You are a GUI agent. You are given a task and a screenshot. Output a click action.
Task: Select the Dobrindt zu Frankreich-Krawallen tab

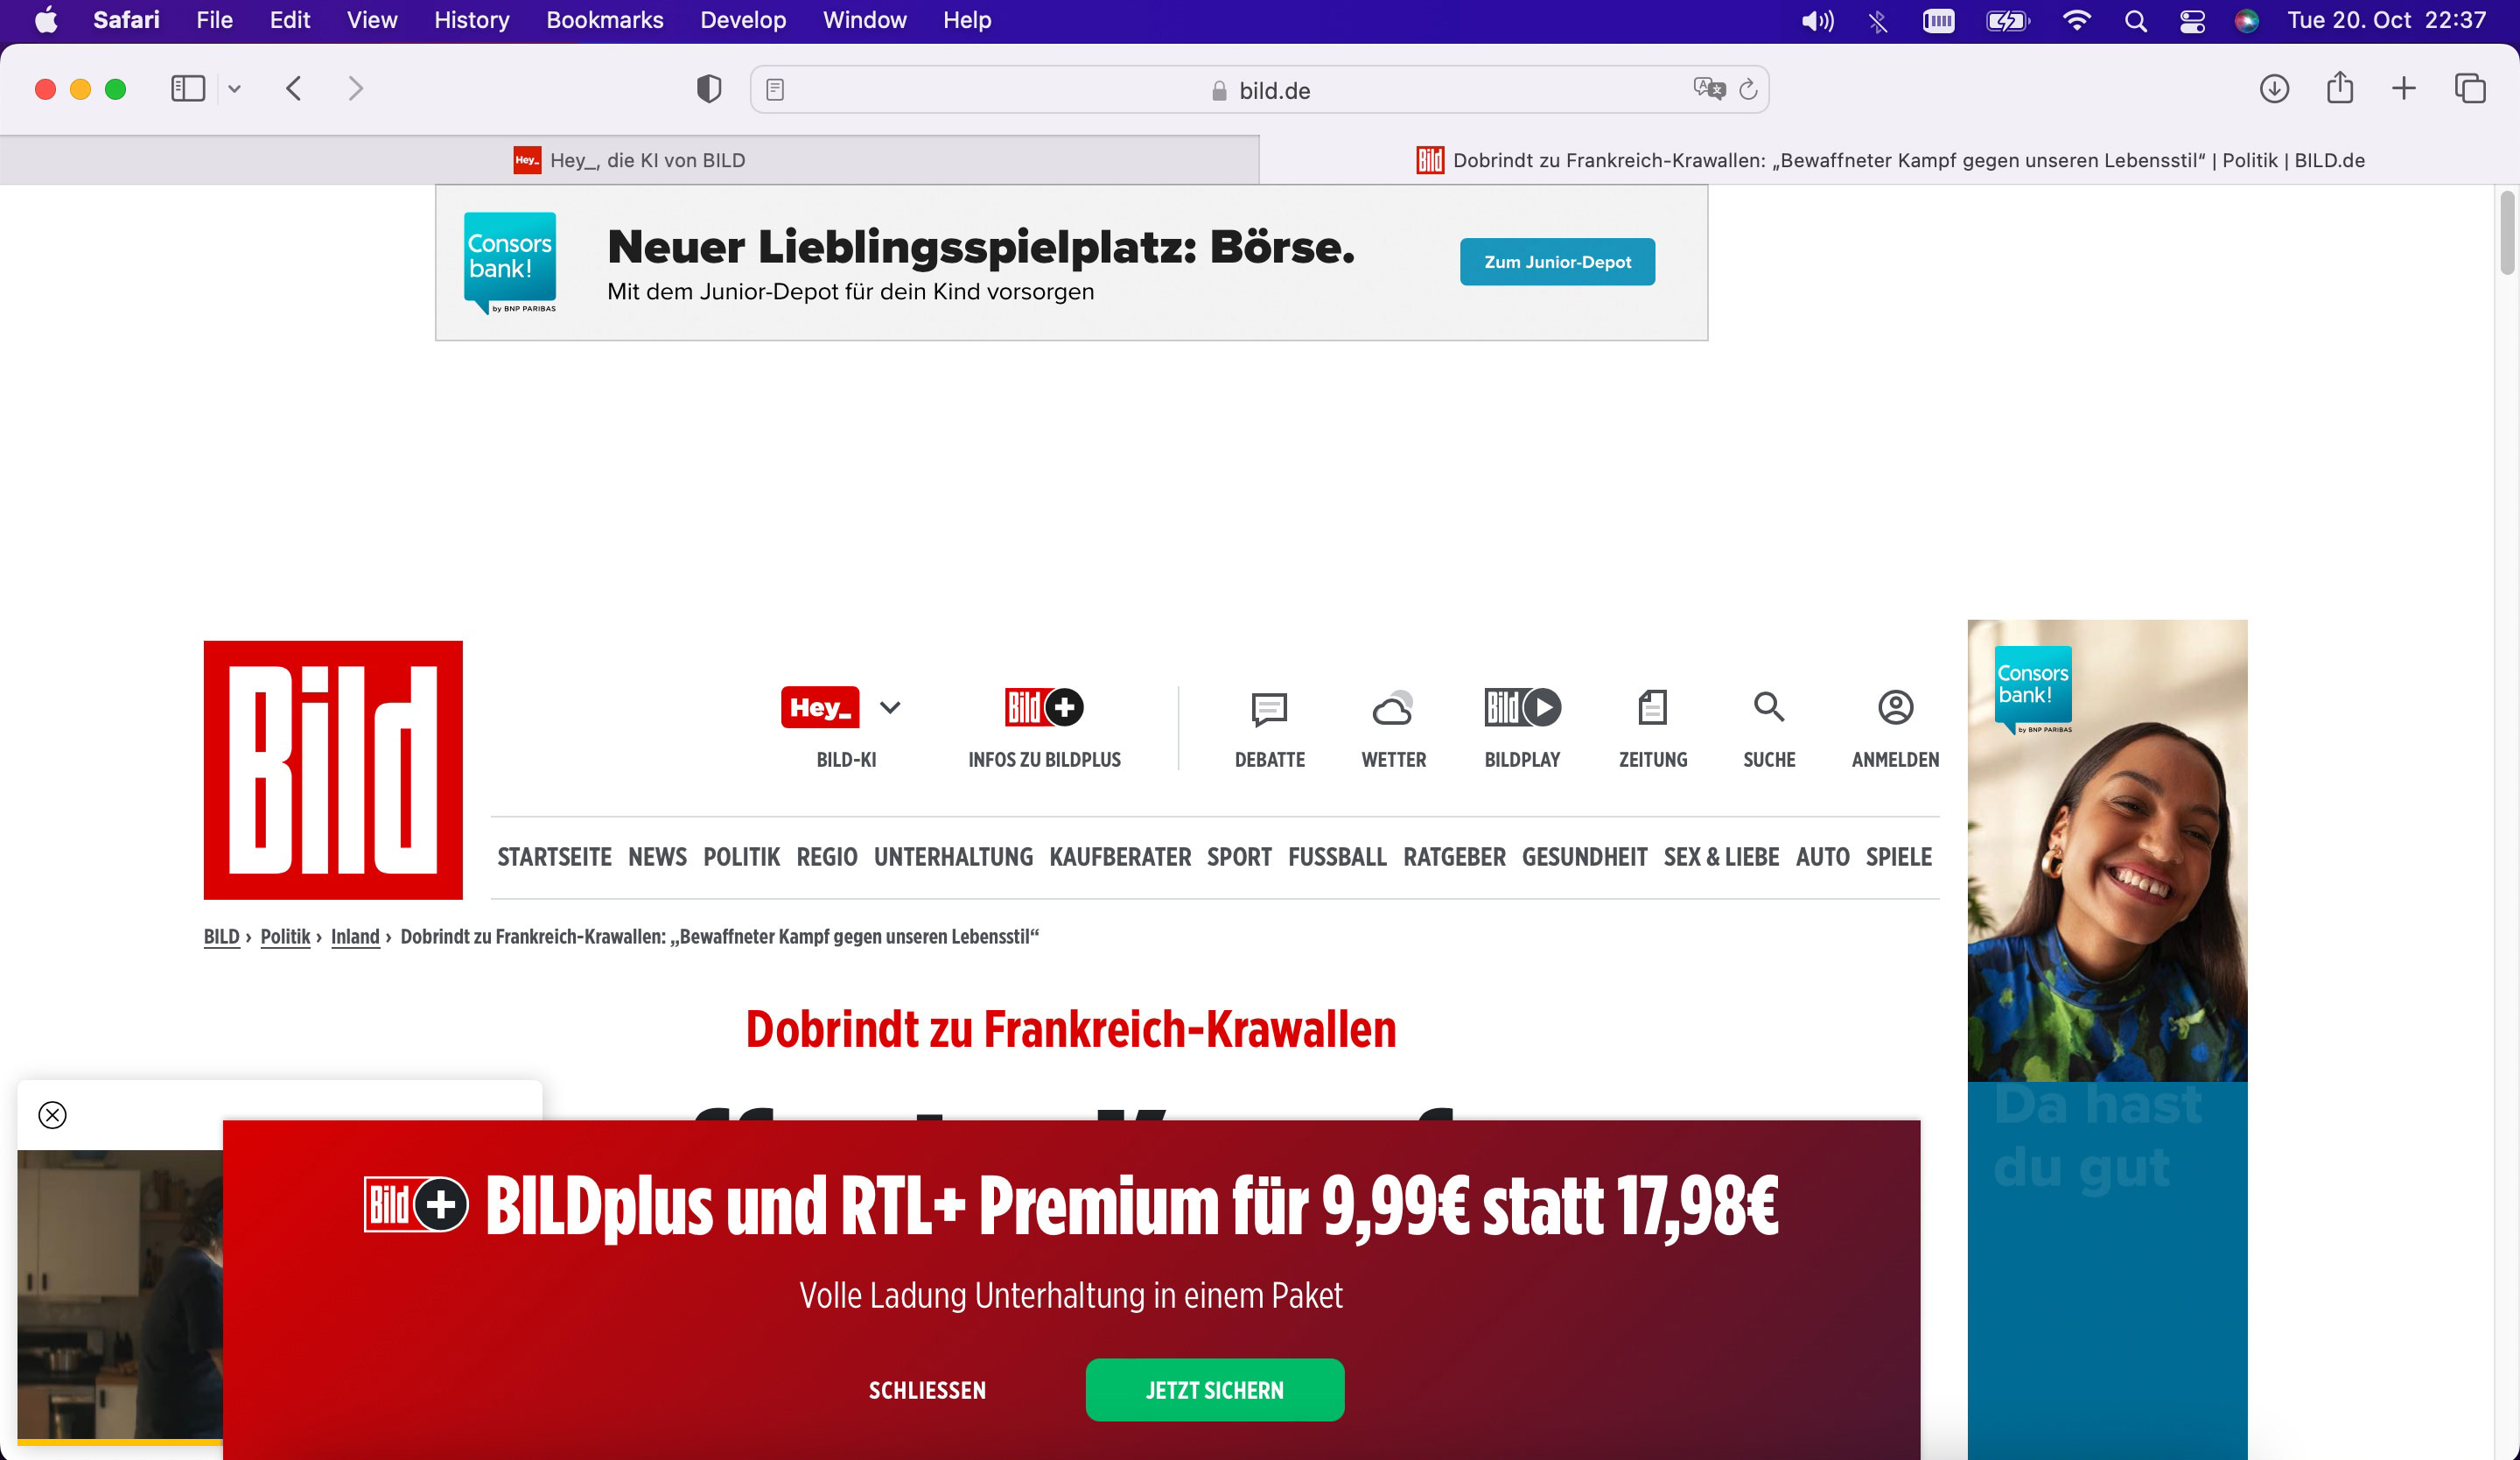1890,160
